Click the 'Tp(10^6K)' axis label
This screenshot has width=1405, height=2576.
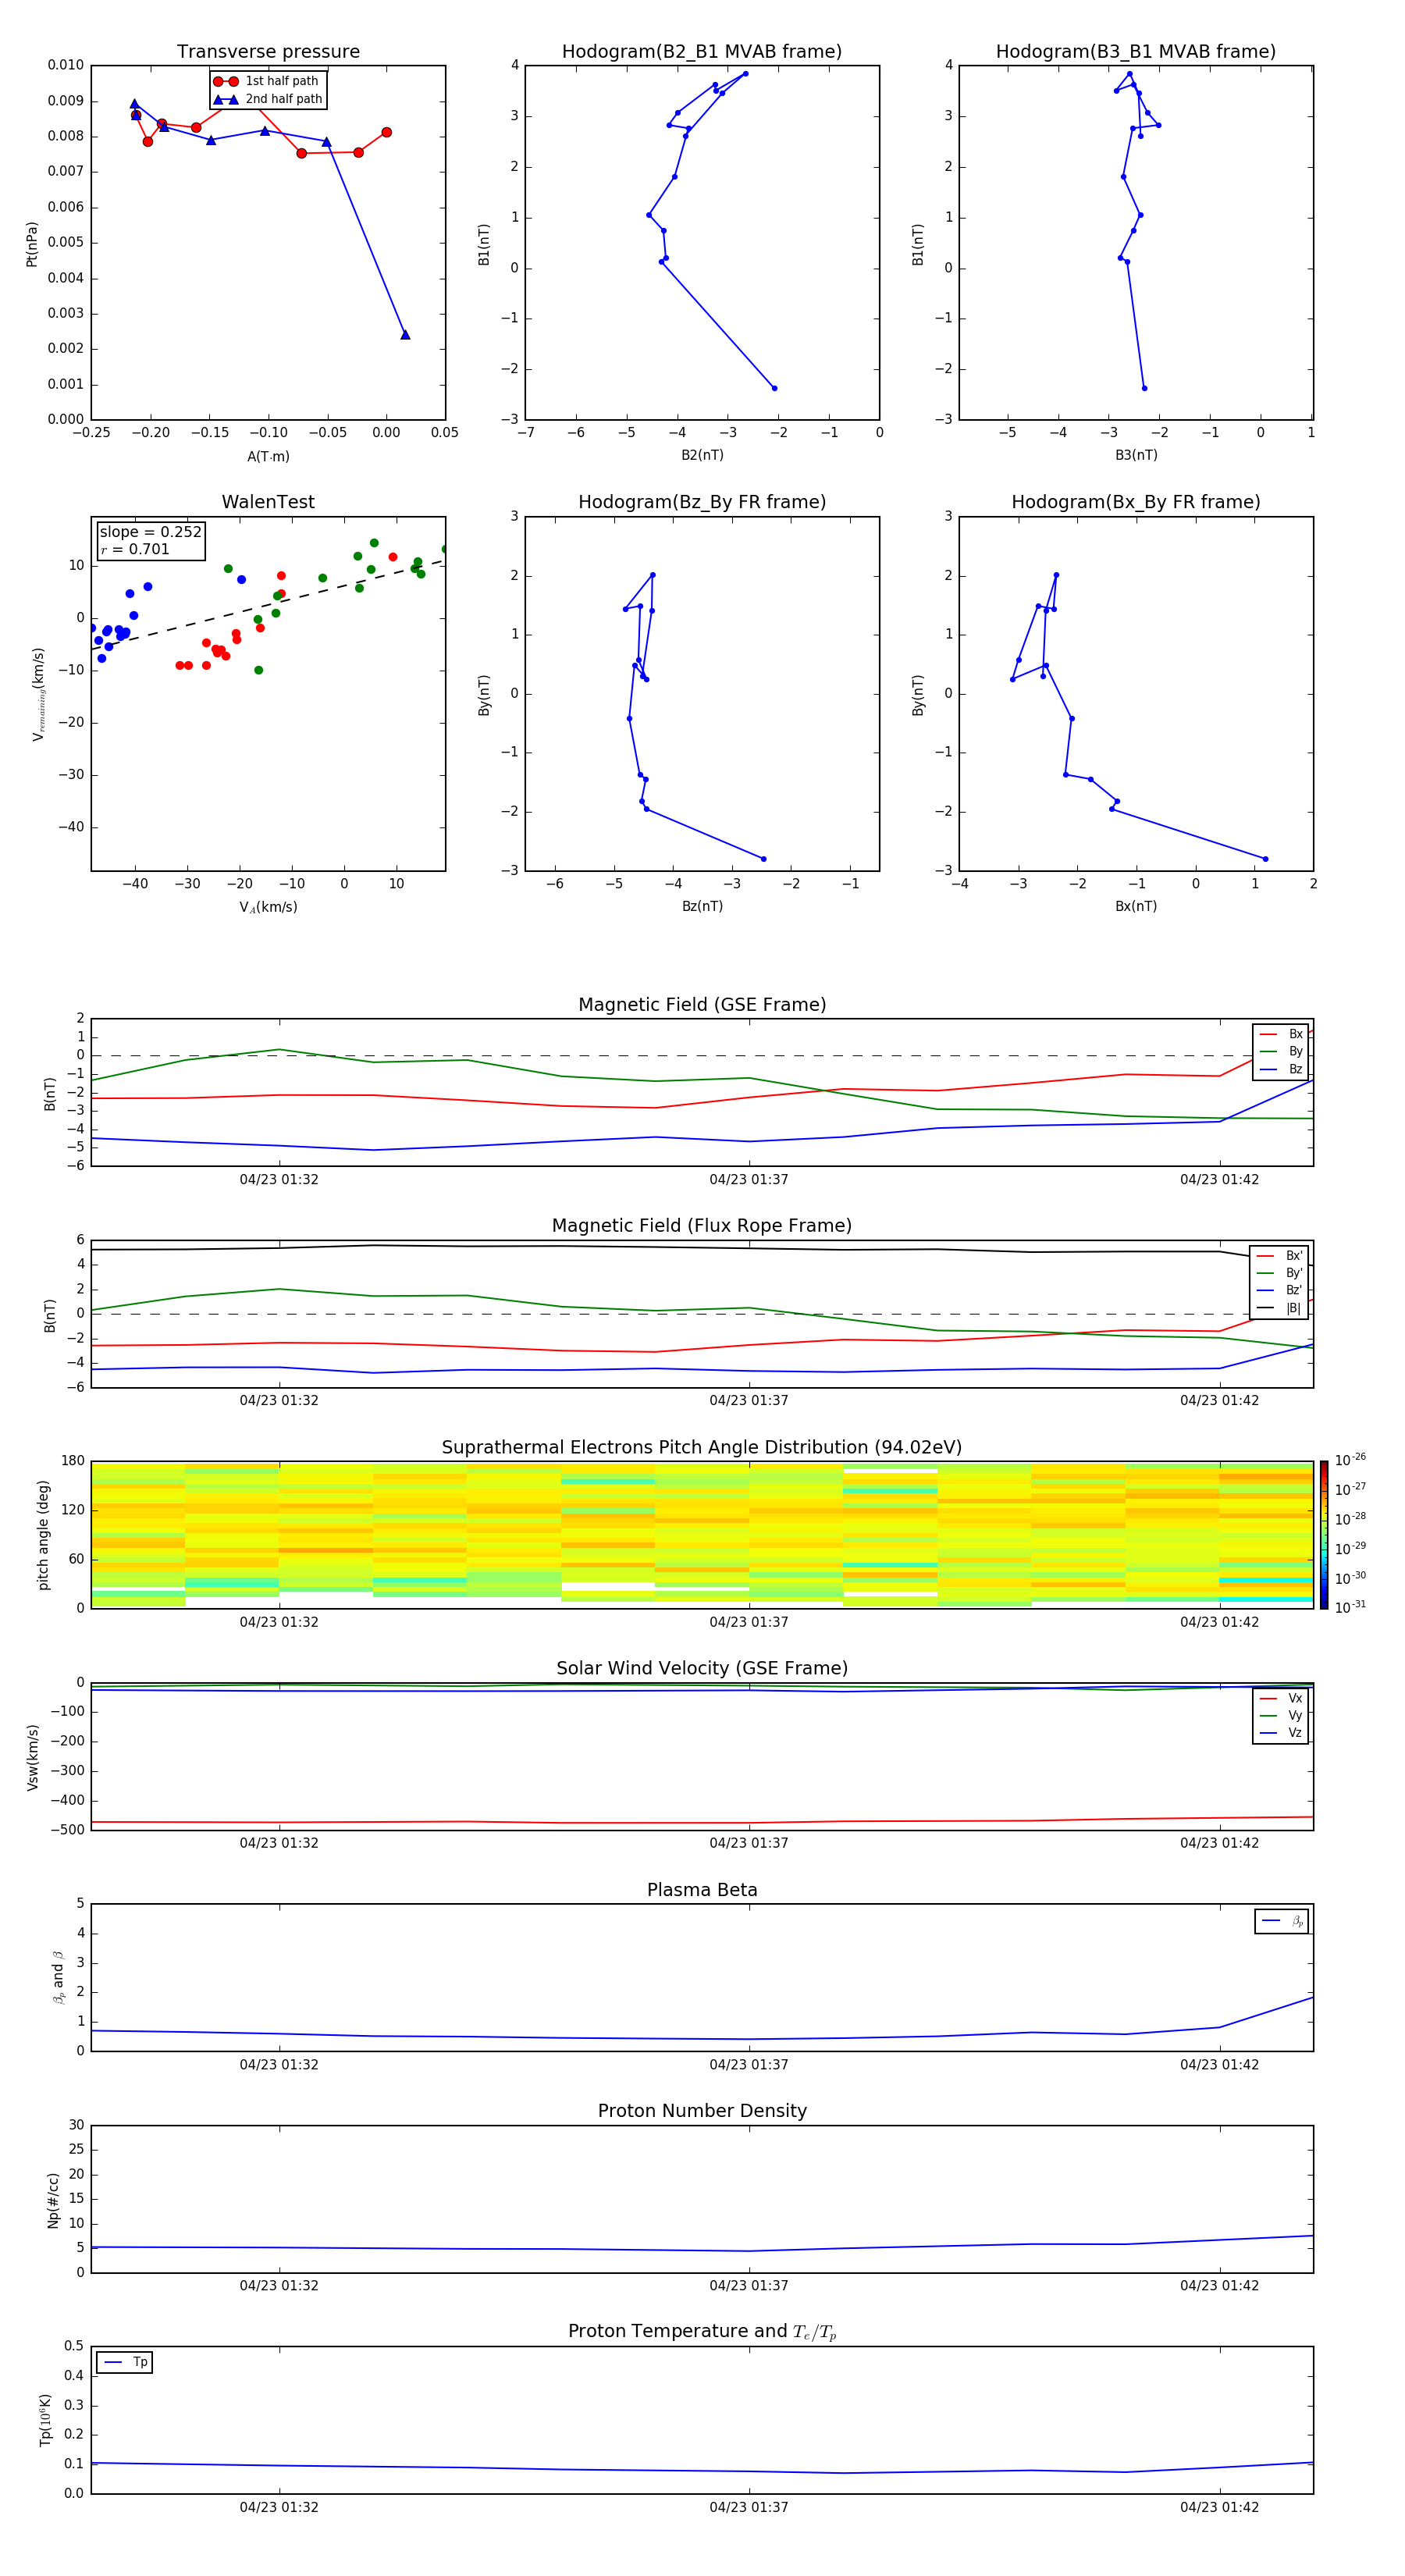click(x=45, y=2420)
